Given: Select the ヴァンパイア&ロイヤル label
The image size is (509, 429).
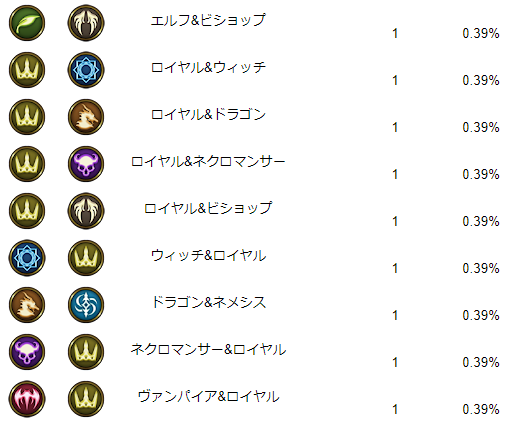Looking at the screenshot, I should coord(208,396).
